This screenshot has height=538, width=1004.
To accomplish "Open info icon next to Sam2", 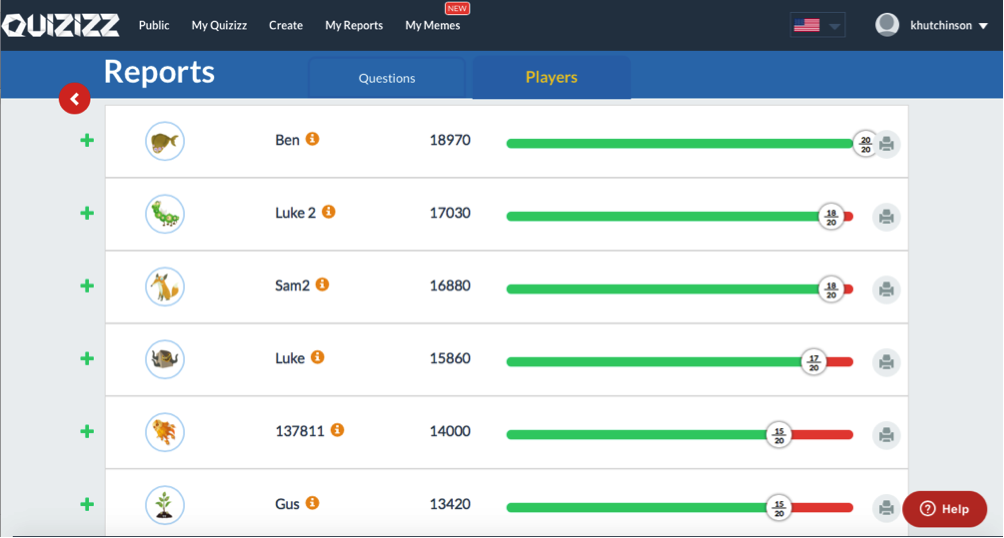I will (x=322, y=284).
